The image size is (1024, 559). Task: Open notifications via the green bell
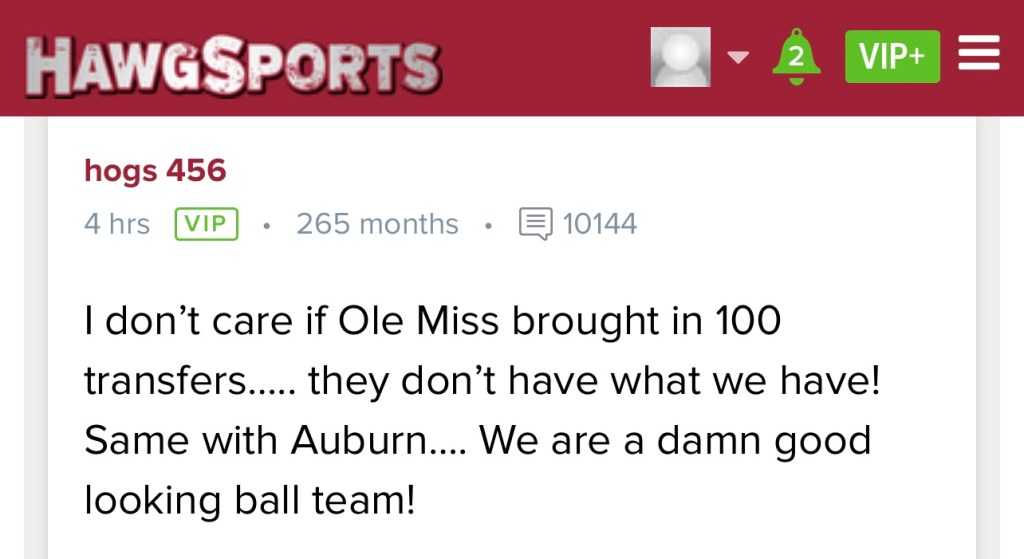click(796, 56)
